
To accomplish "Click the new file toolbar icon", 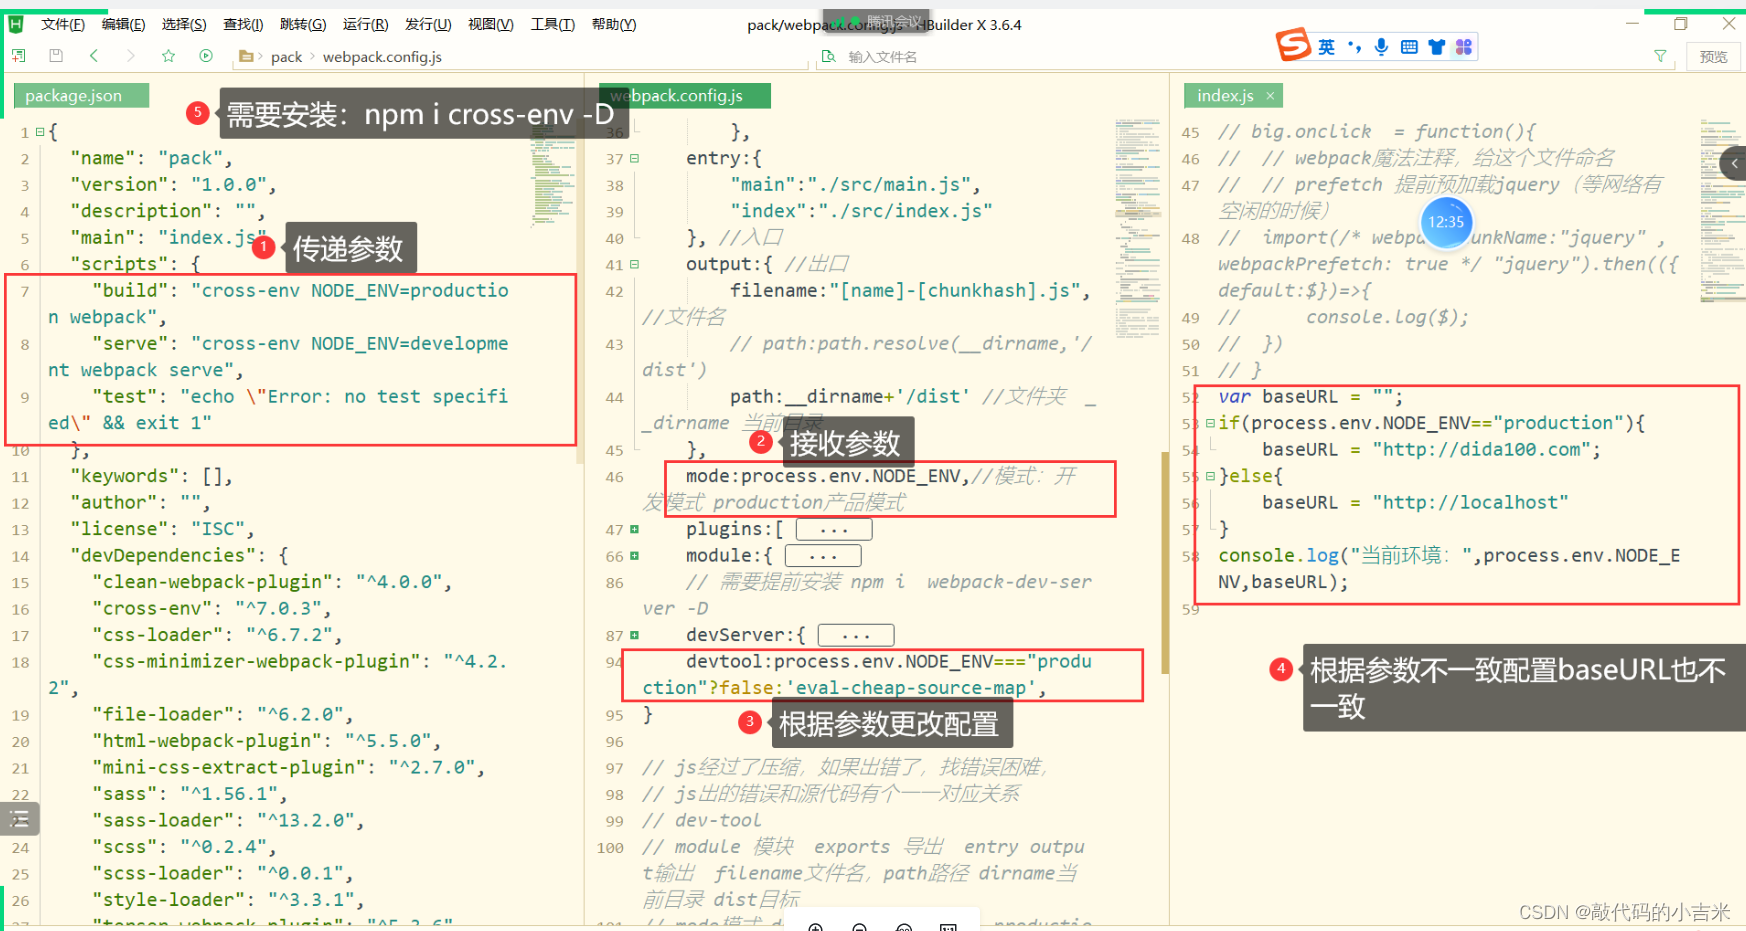I will (x=19, y=56).
